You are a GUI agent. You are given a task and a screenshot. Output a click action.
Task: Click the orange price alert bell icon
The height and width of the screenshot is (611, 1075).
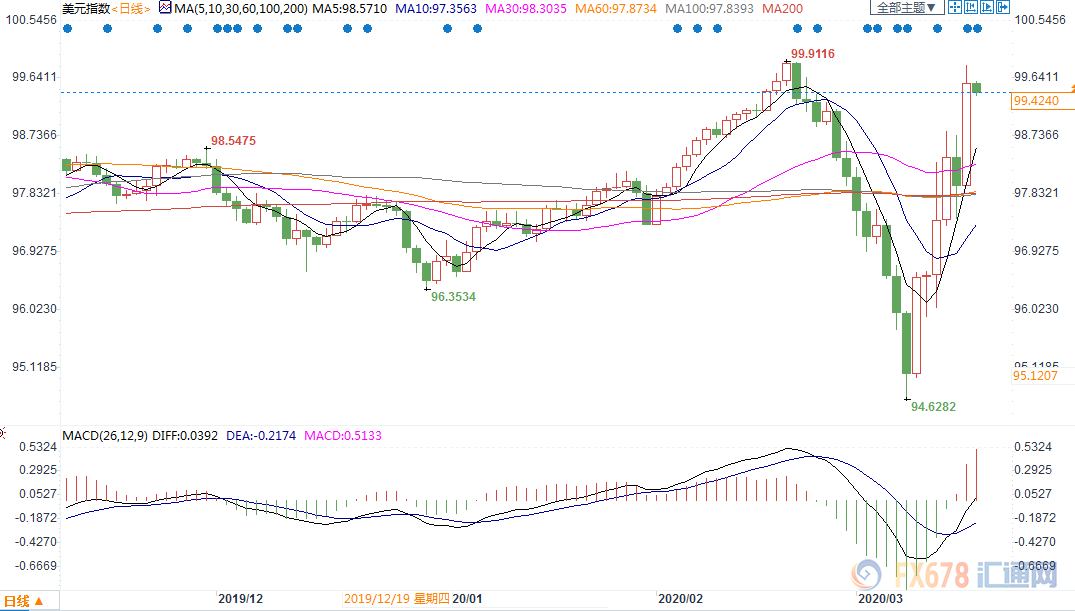(x=1069, y=88)
